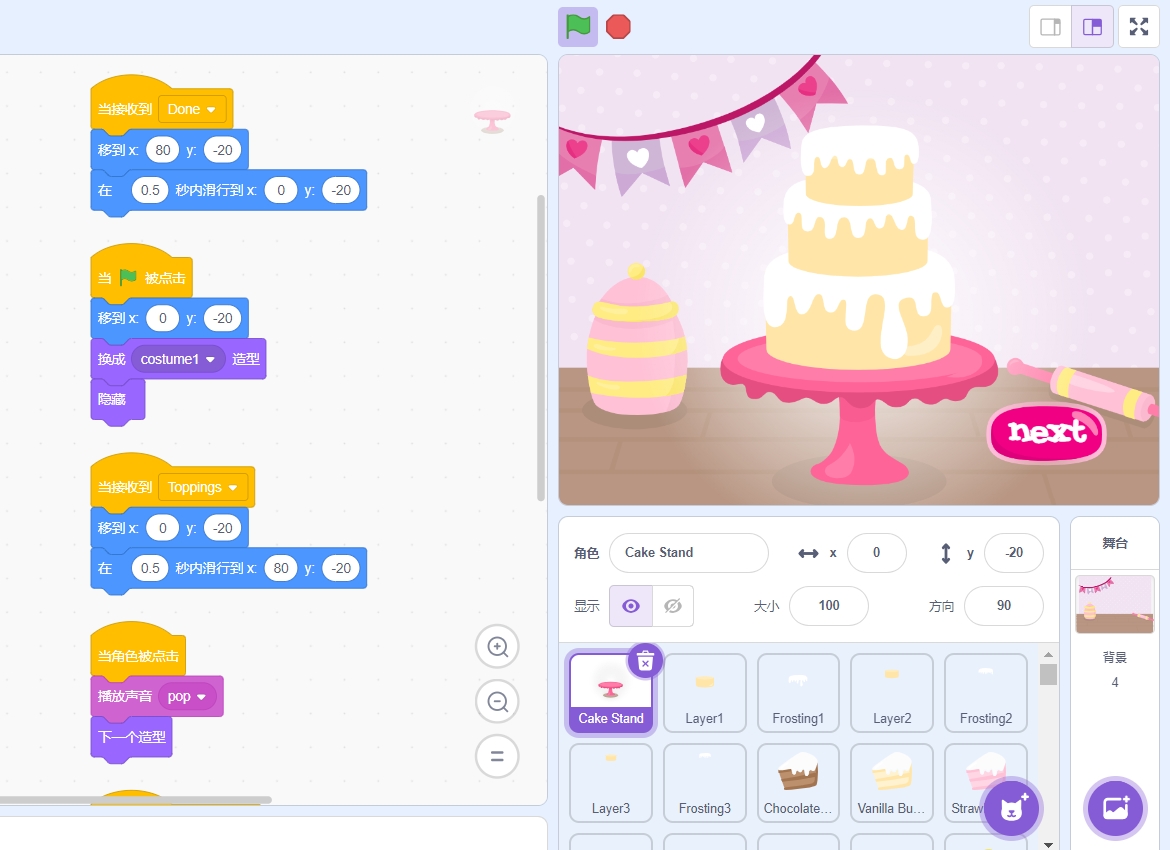Open the Toppings message dropdown
The width and height of the screenshot is (1170, 850).
point(205,487)
